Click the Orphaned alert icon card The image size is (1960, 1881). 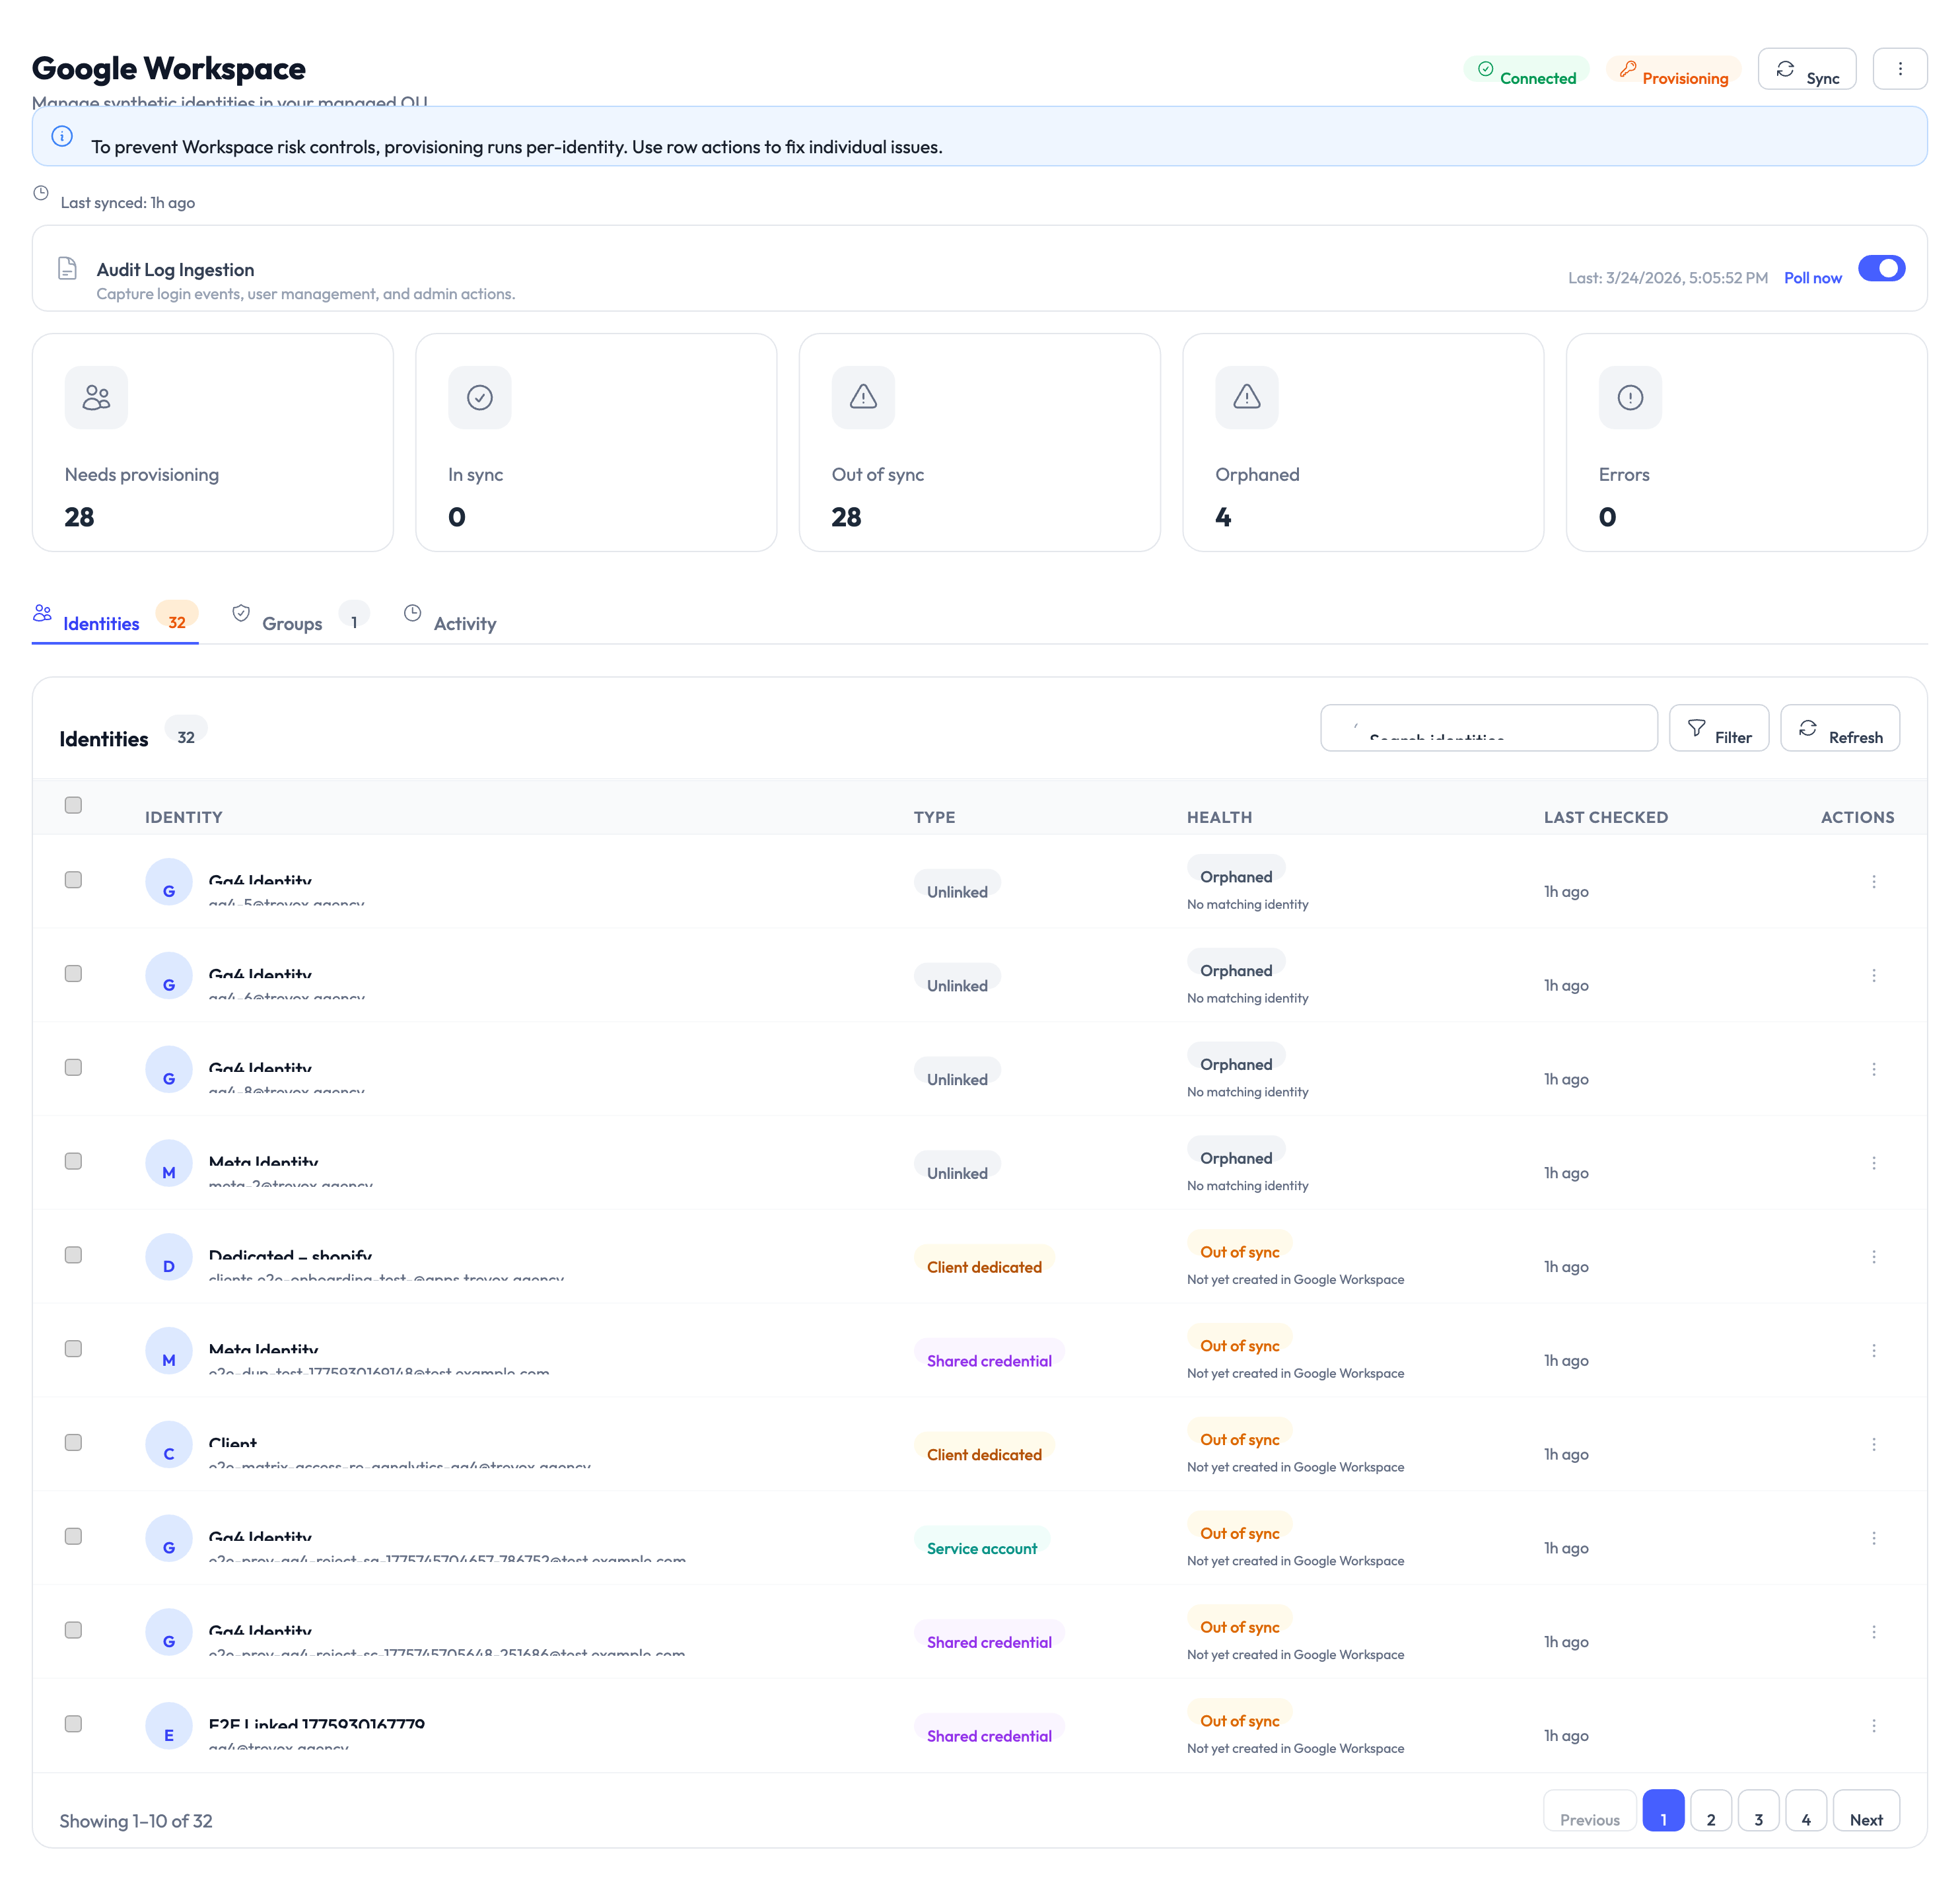(x=1246, y=397)
